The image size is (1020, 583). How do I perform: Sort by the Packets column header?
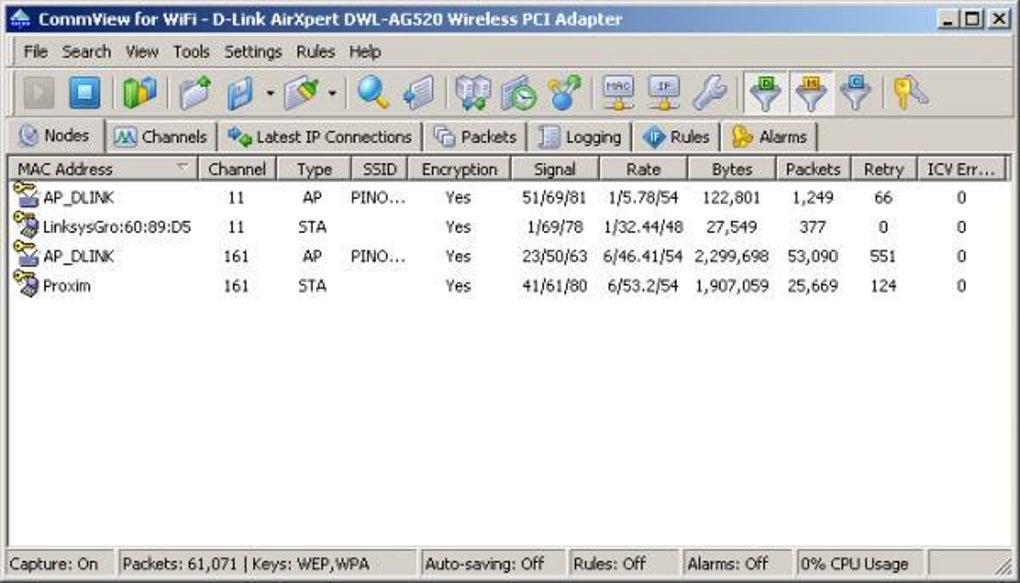click(x=813, y=169)
